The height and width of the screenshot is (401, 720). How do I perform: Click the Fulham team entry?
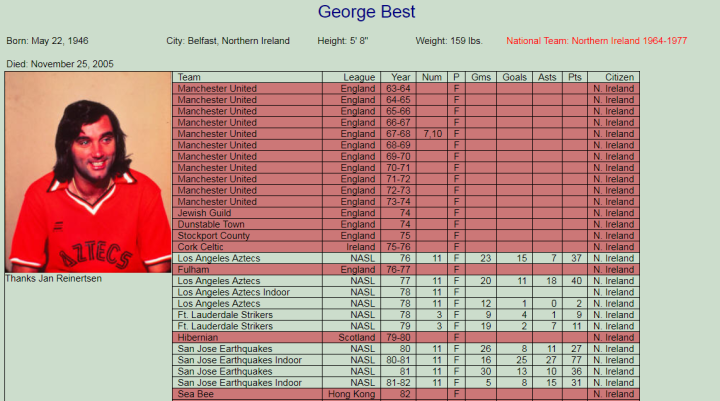tap(193, 269)
